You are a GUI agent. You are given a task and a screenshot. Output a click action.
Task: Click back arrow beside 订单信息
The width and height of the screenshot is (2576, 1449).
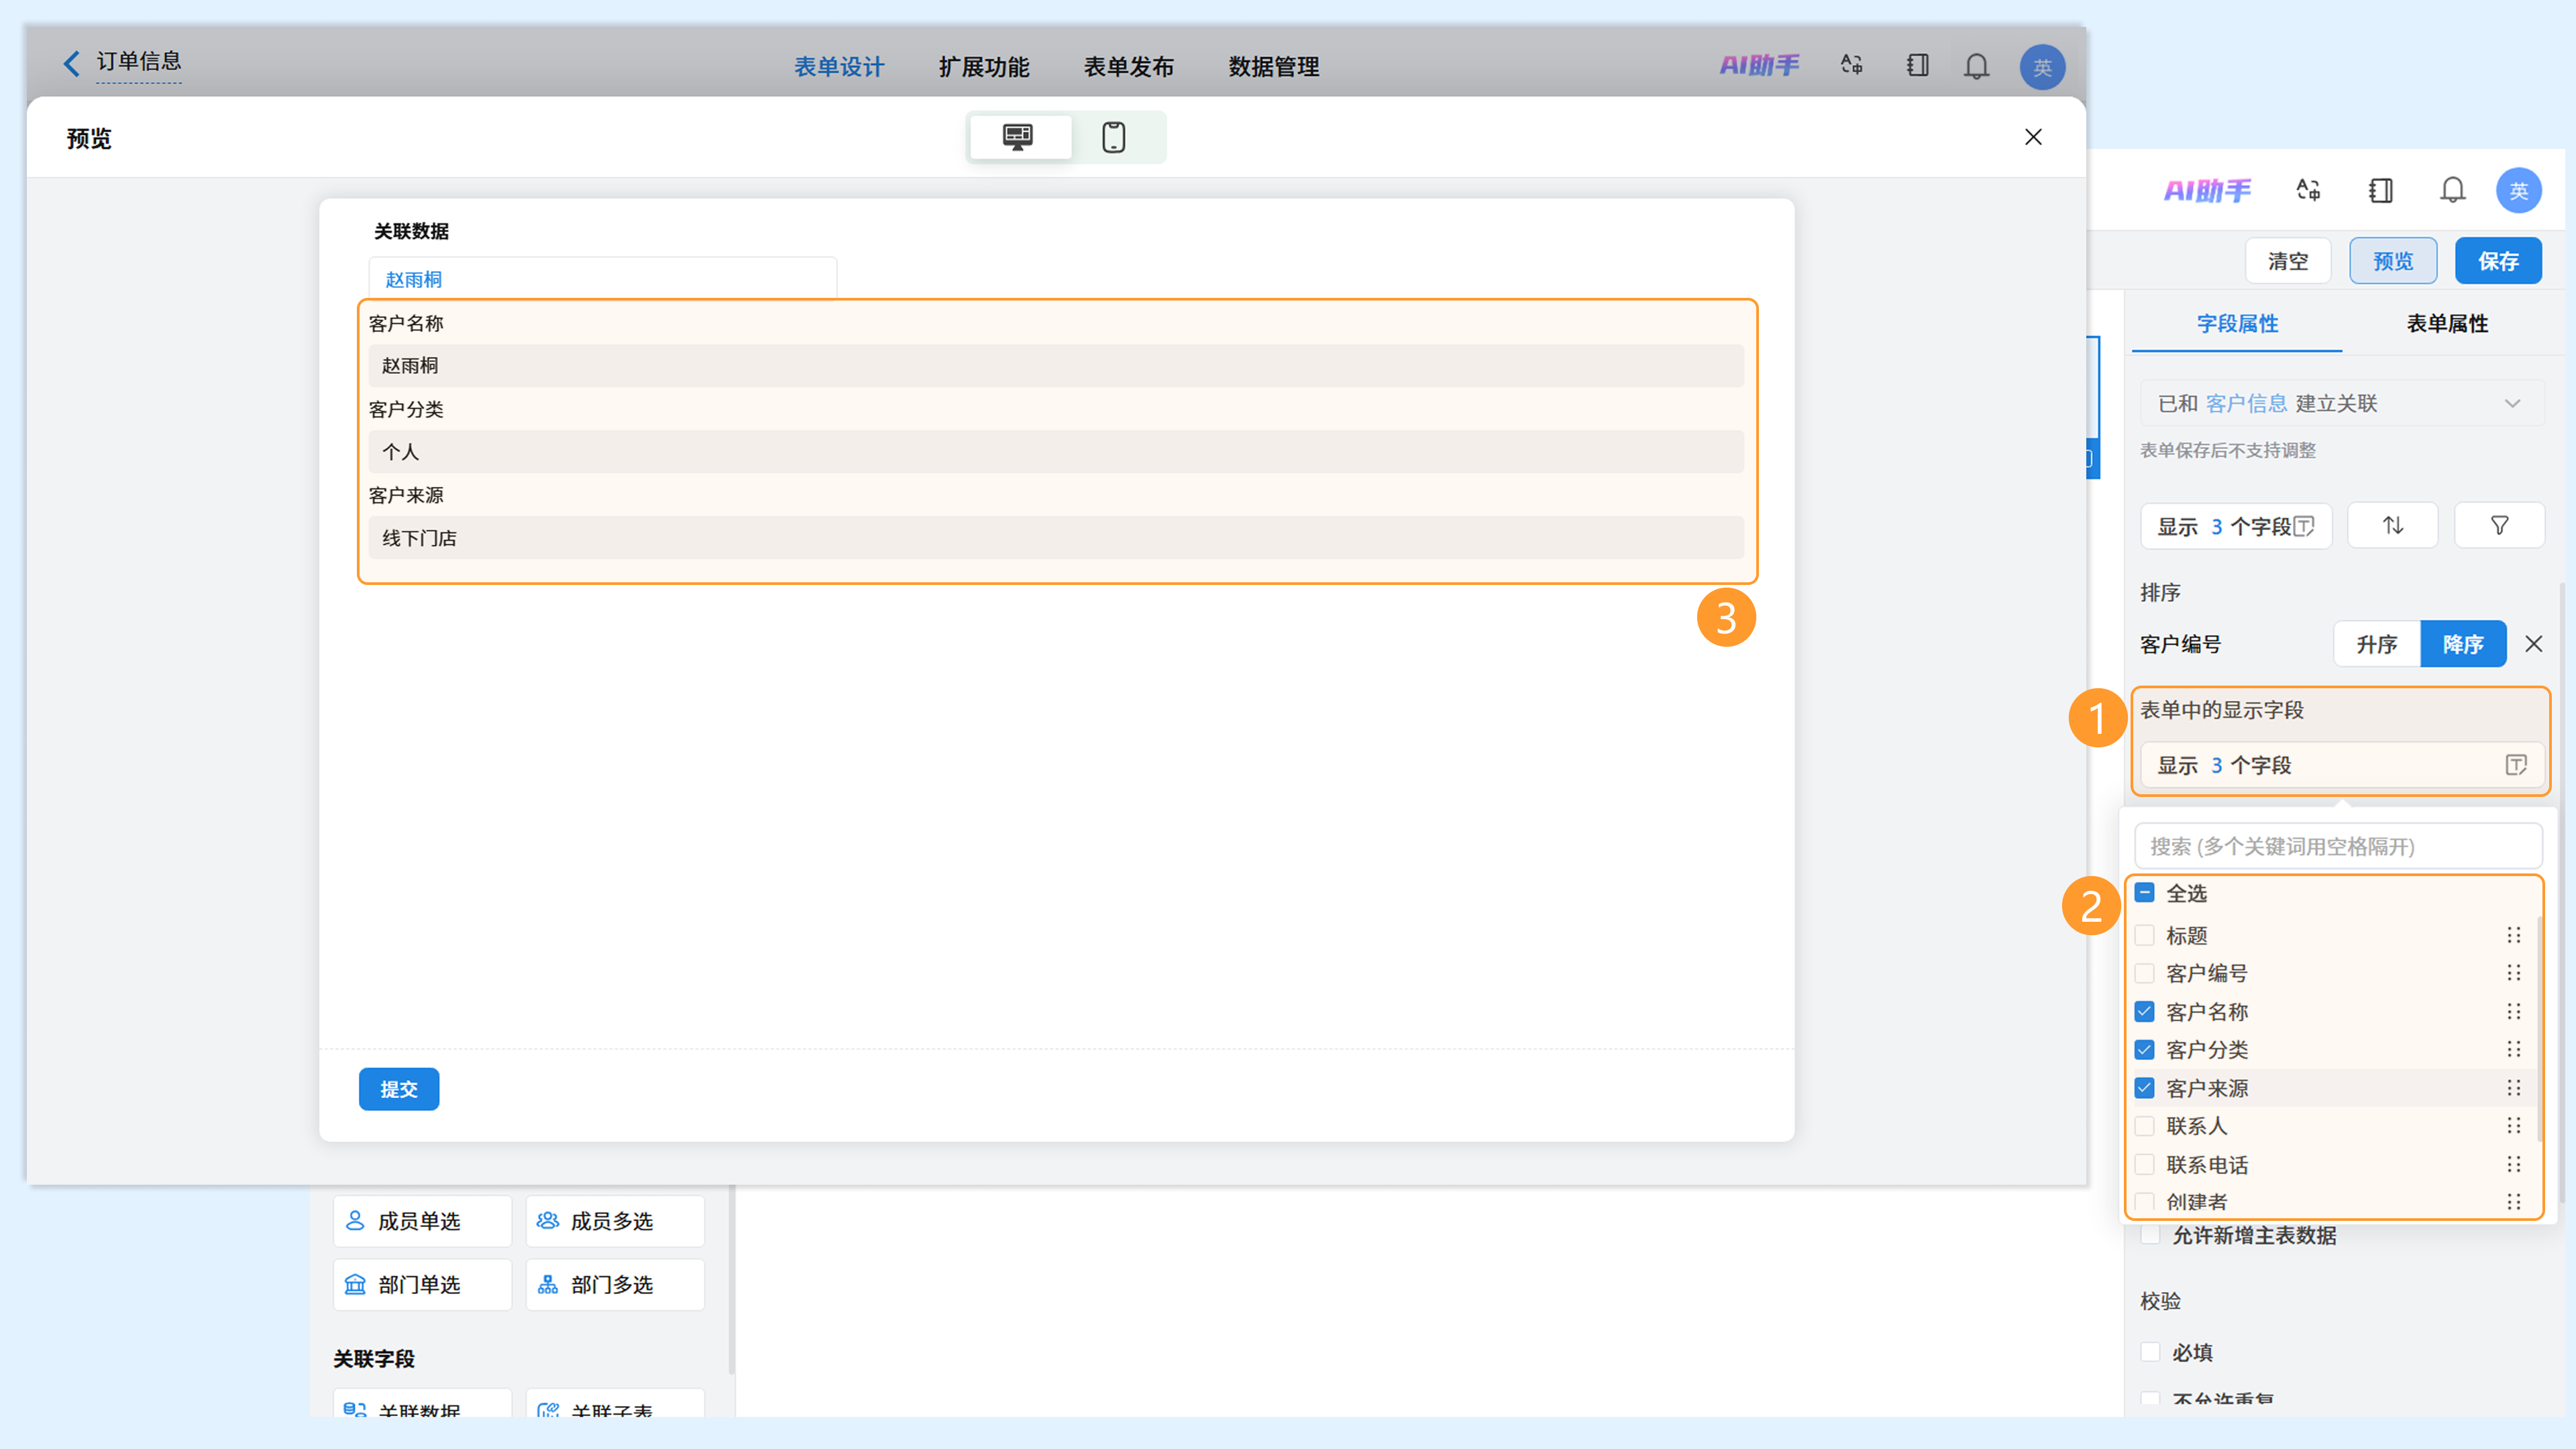71,63
